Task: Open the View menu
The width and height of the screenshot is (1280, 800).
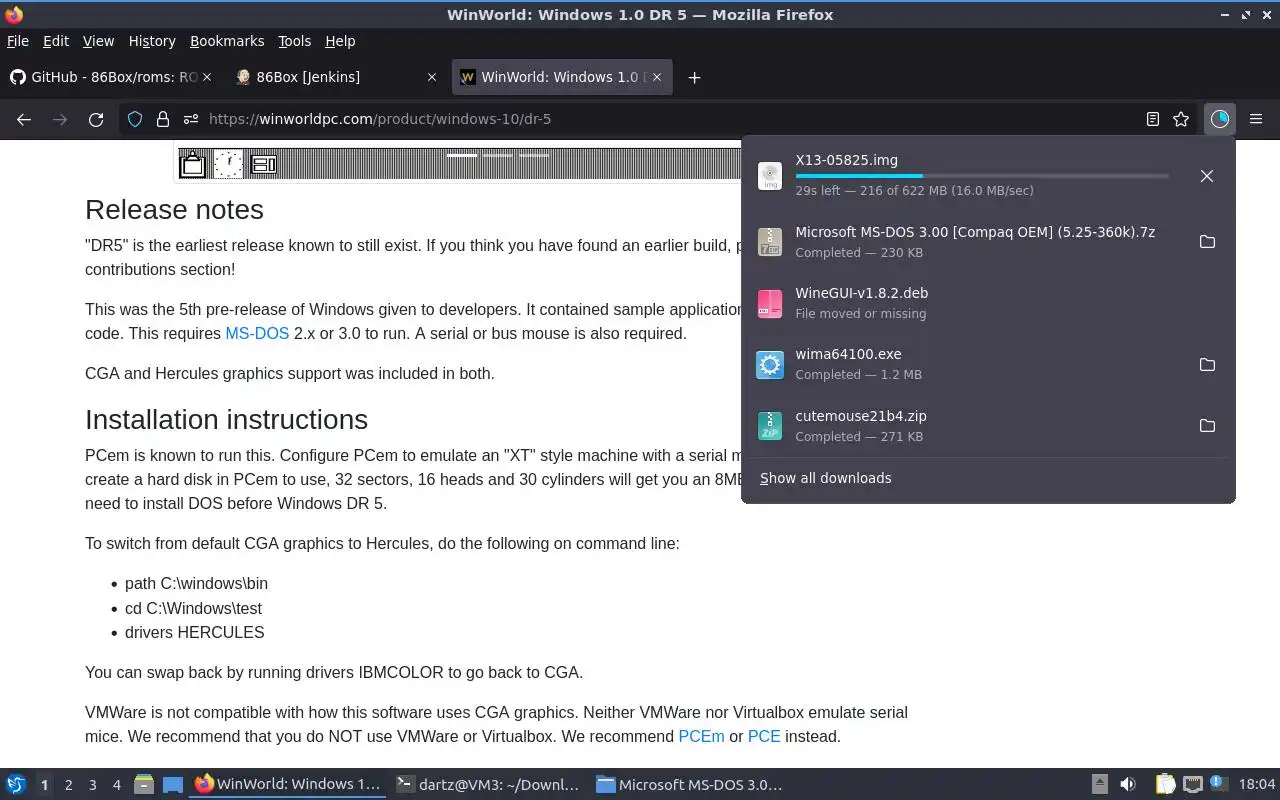Action: 98,41
